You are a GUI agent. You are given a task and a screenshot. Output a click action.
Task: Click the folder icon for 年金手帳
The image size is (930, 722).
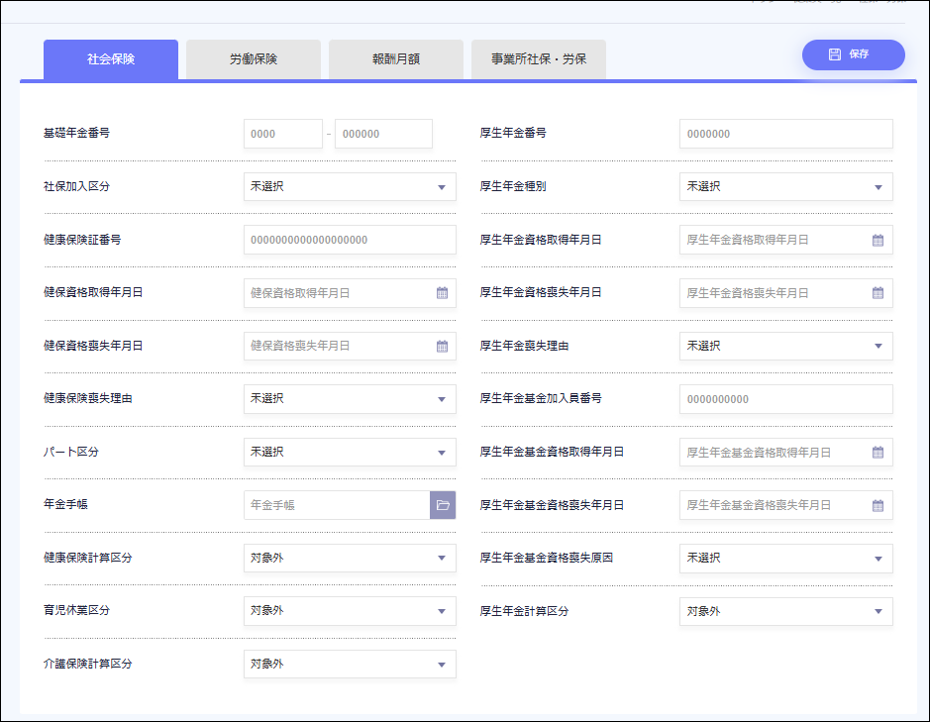(x=443, y=505)
